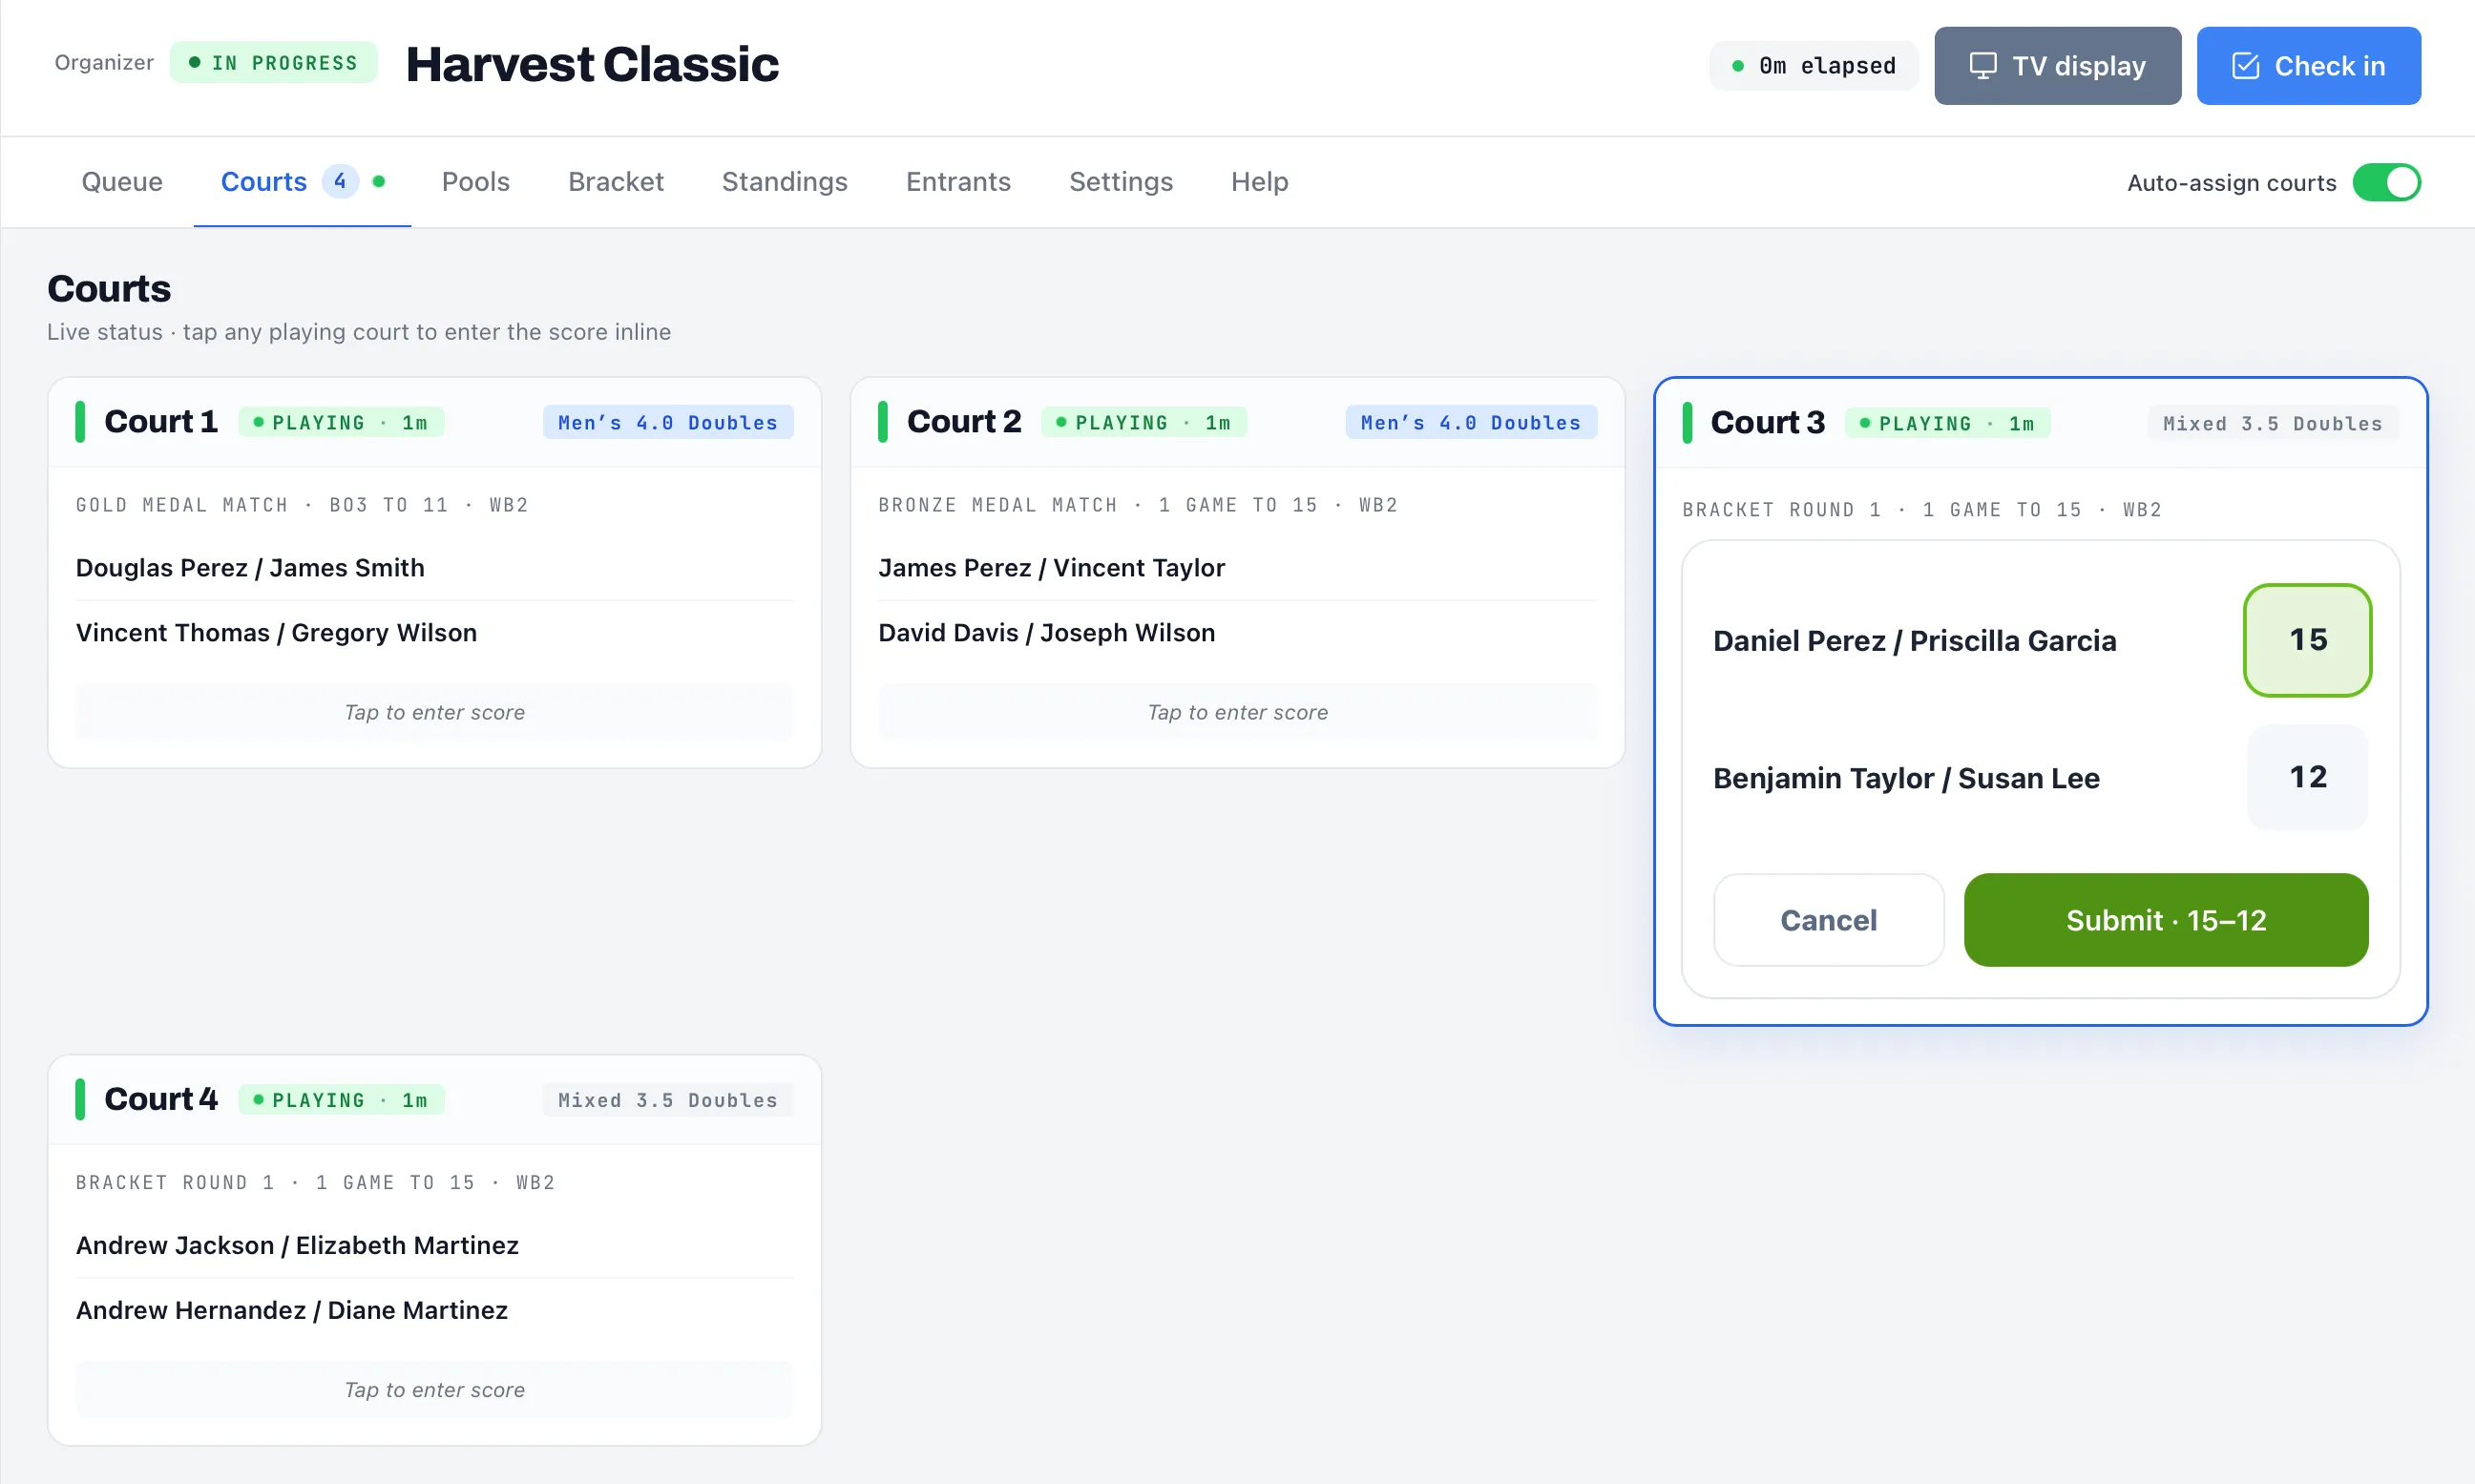This screenshot has width=2475, height=1484.
Task: Cancel score entry on Court 3
Action: pos(1828,920)
